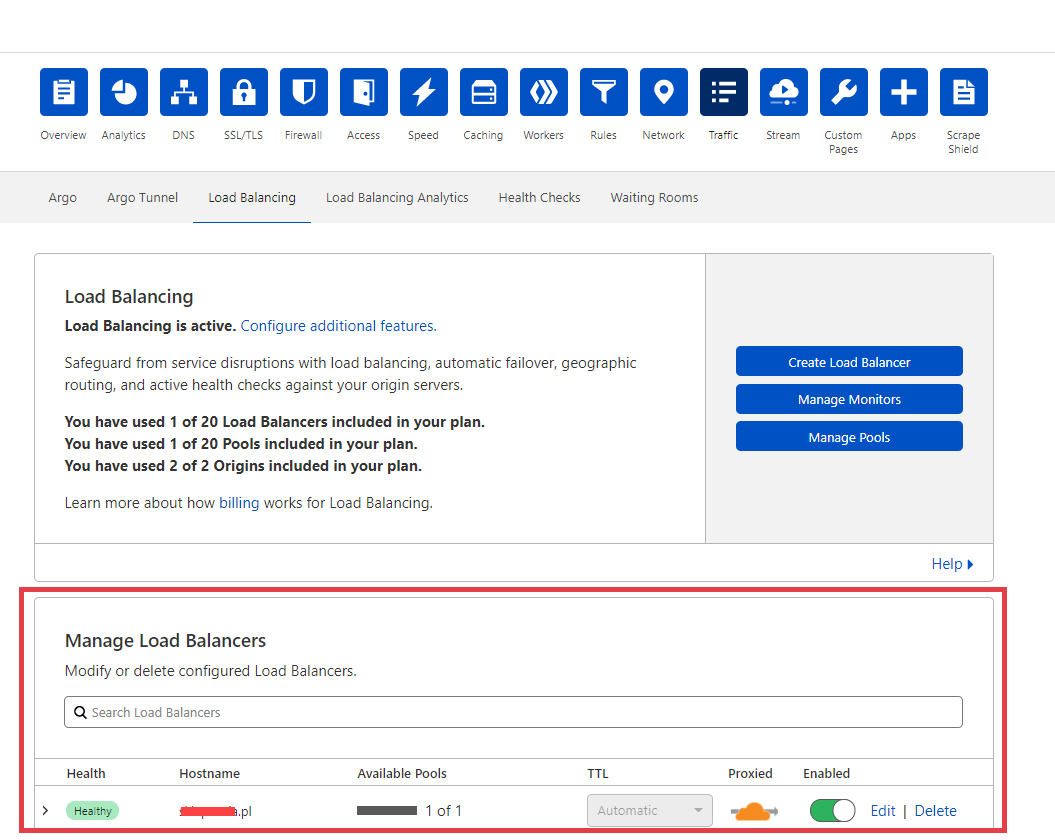Click the Create Load Balancer button
Screen dimensions: 1055x840
coord(849,362)
